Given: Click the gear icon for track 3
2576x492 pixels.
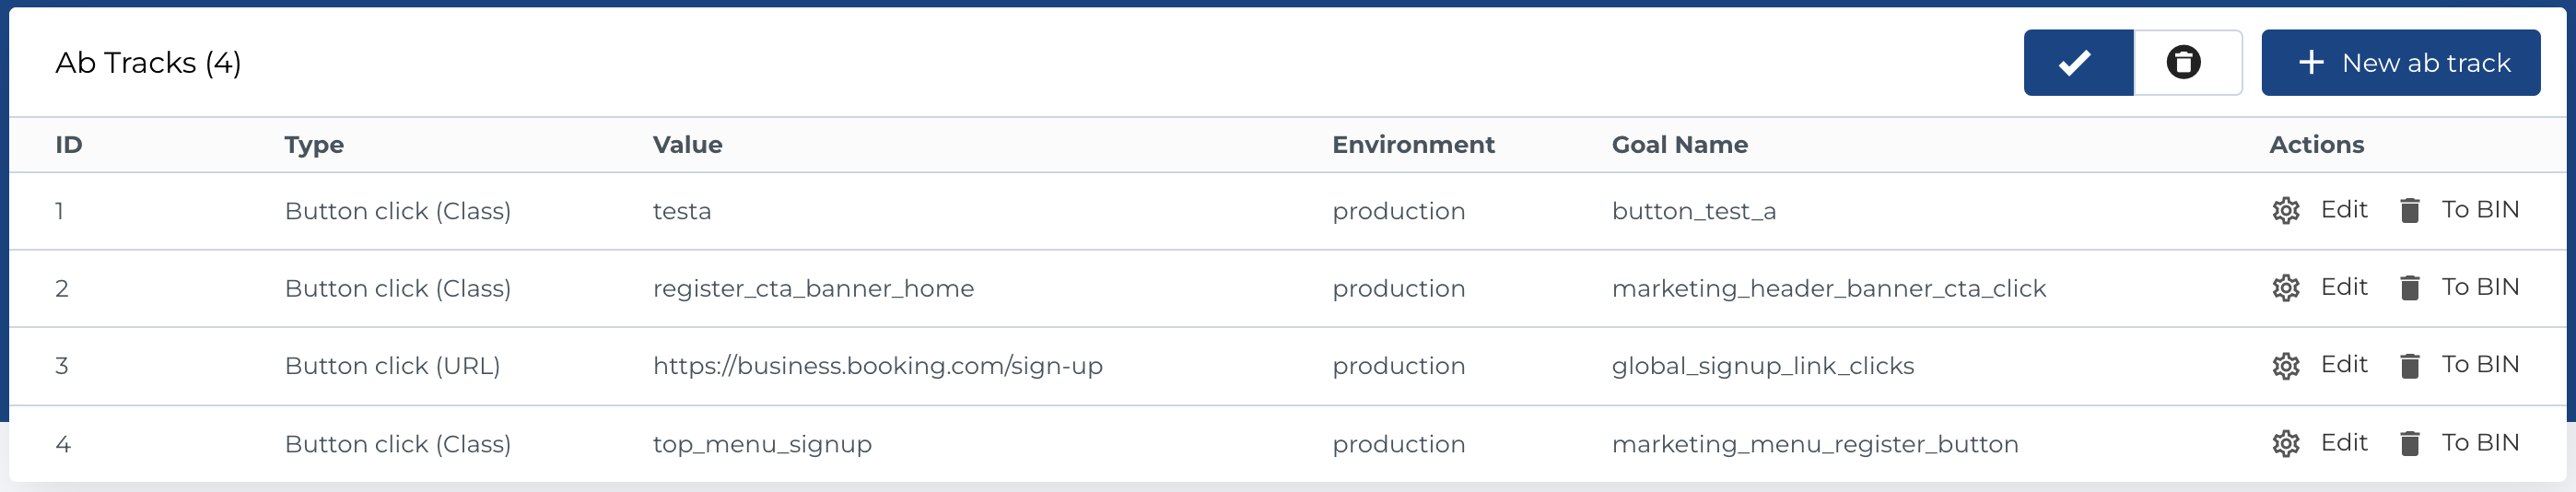Looking at the screenshot, I should pos(2285,366).
